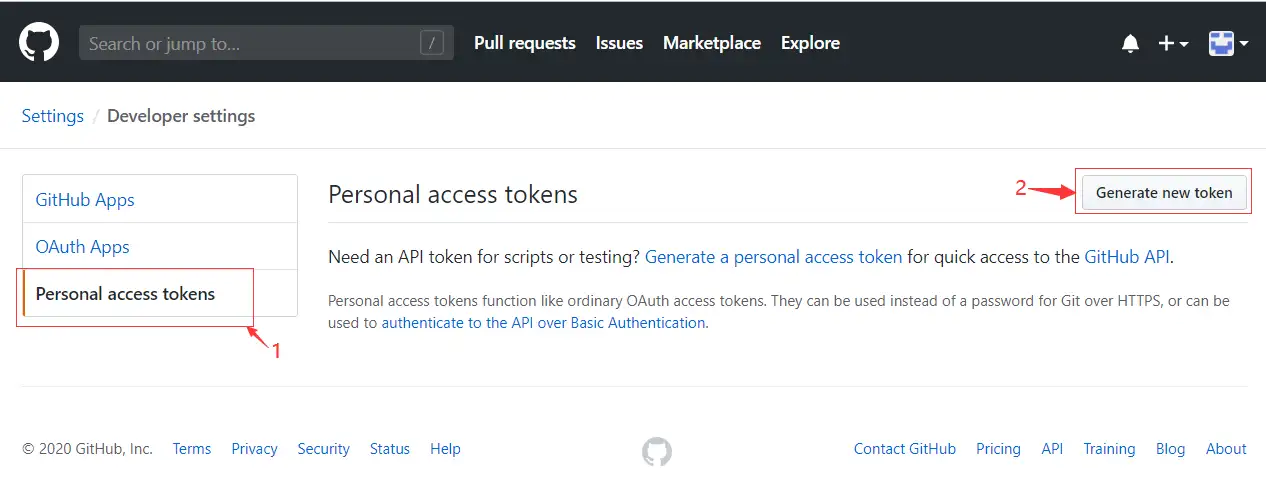This screenshot has height=484, width=1266.
Task: Open Marketplace in the header
Action: [711, 43]
